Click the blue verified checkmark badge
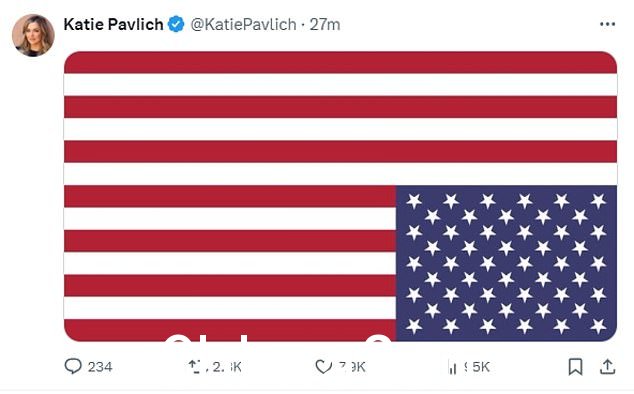This screenshot has height=394, width=634. 176,24
